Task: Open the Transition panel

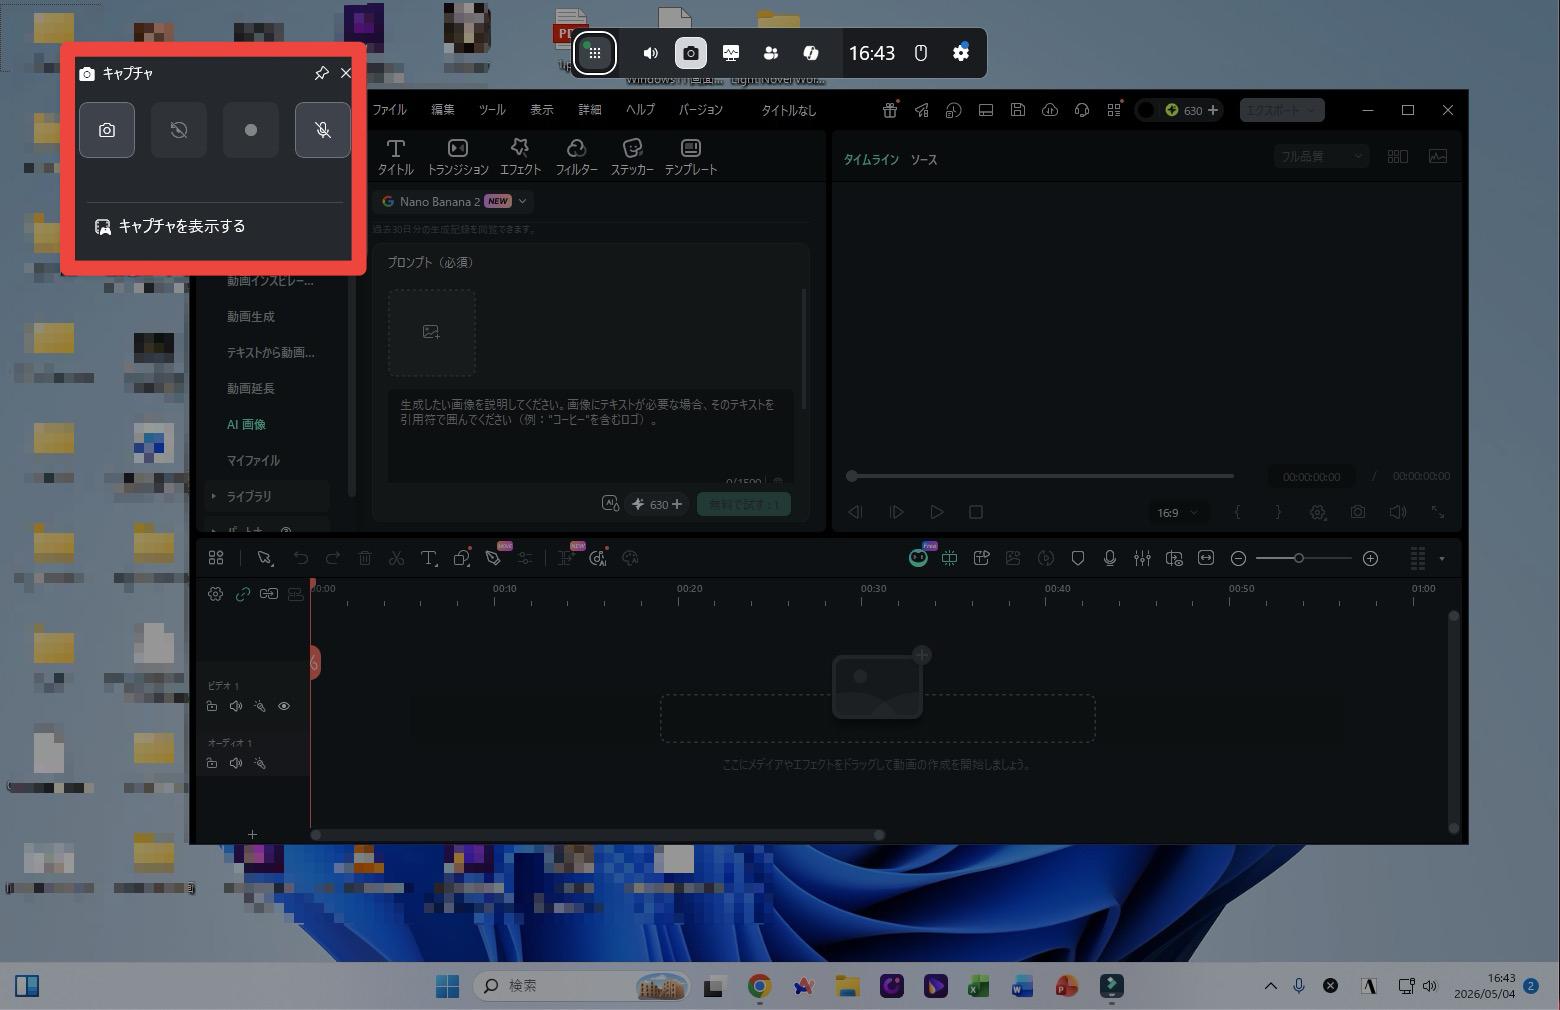Action: (458, 157)
